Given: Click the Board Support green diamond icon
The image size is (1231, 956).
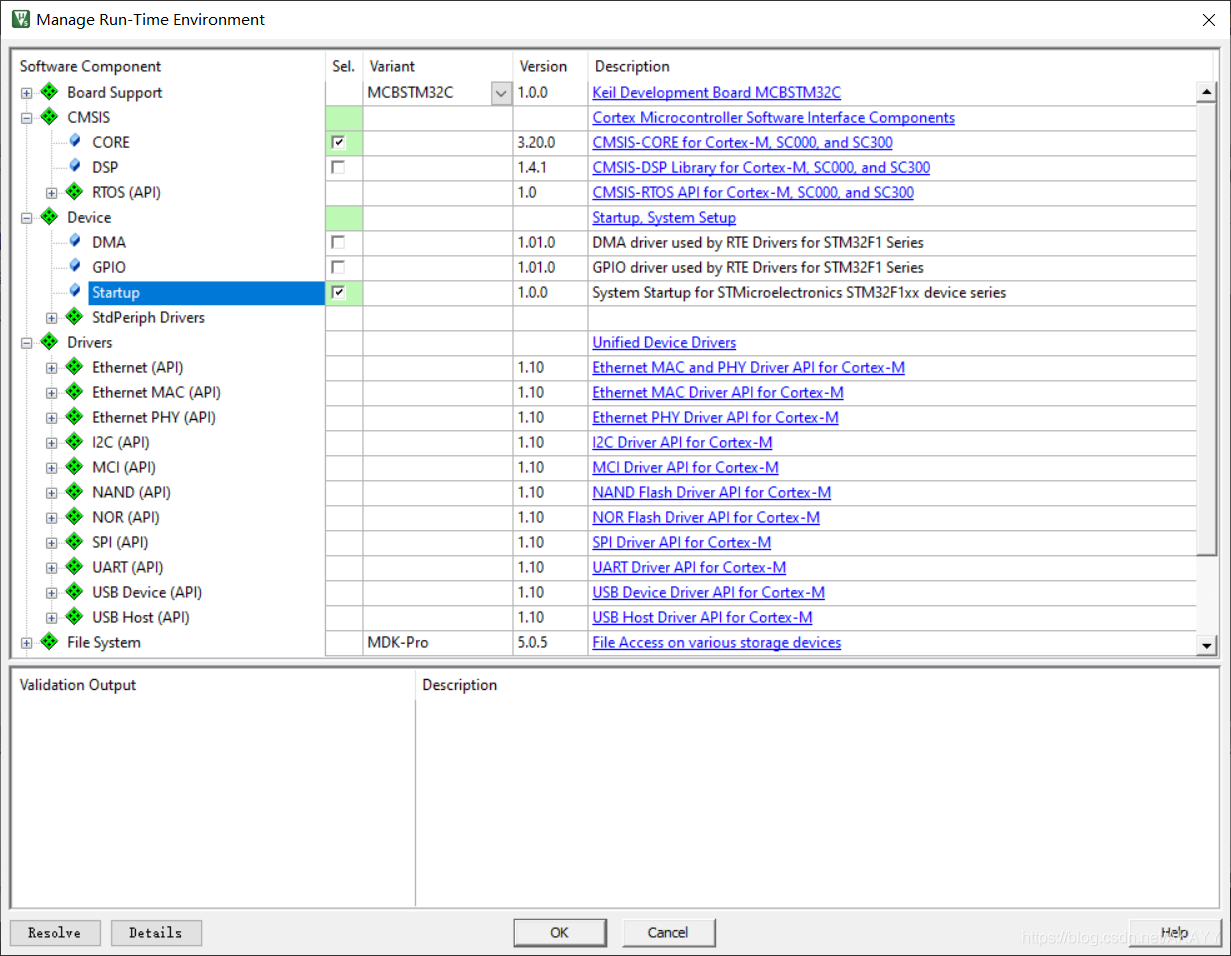Looking at the screenshot, I should [50, 92].
